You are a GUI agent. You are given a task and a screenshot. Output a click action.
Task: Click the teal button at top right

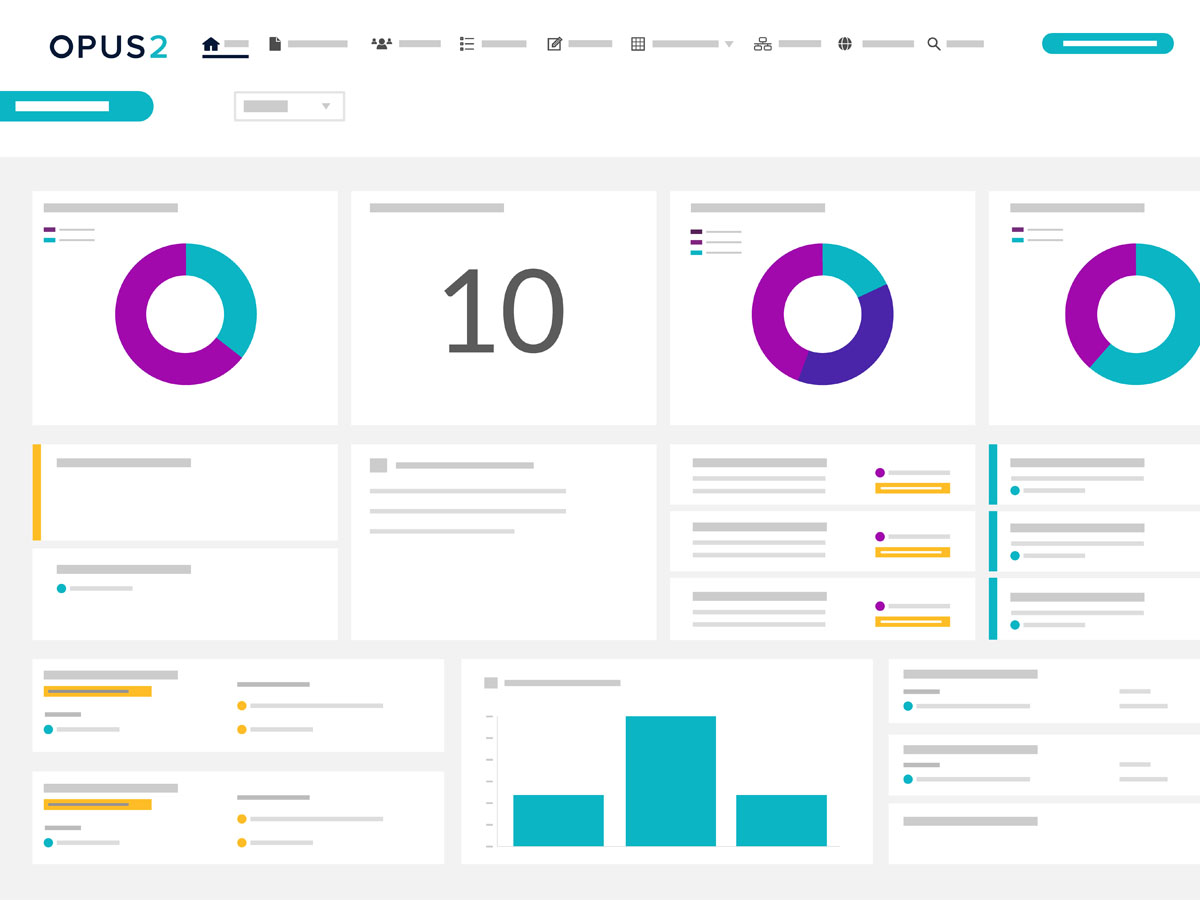click(x=1107, y=43)
